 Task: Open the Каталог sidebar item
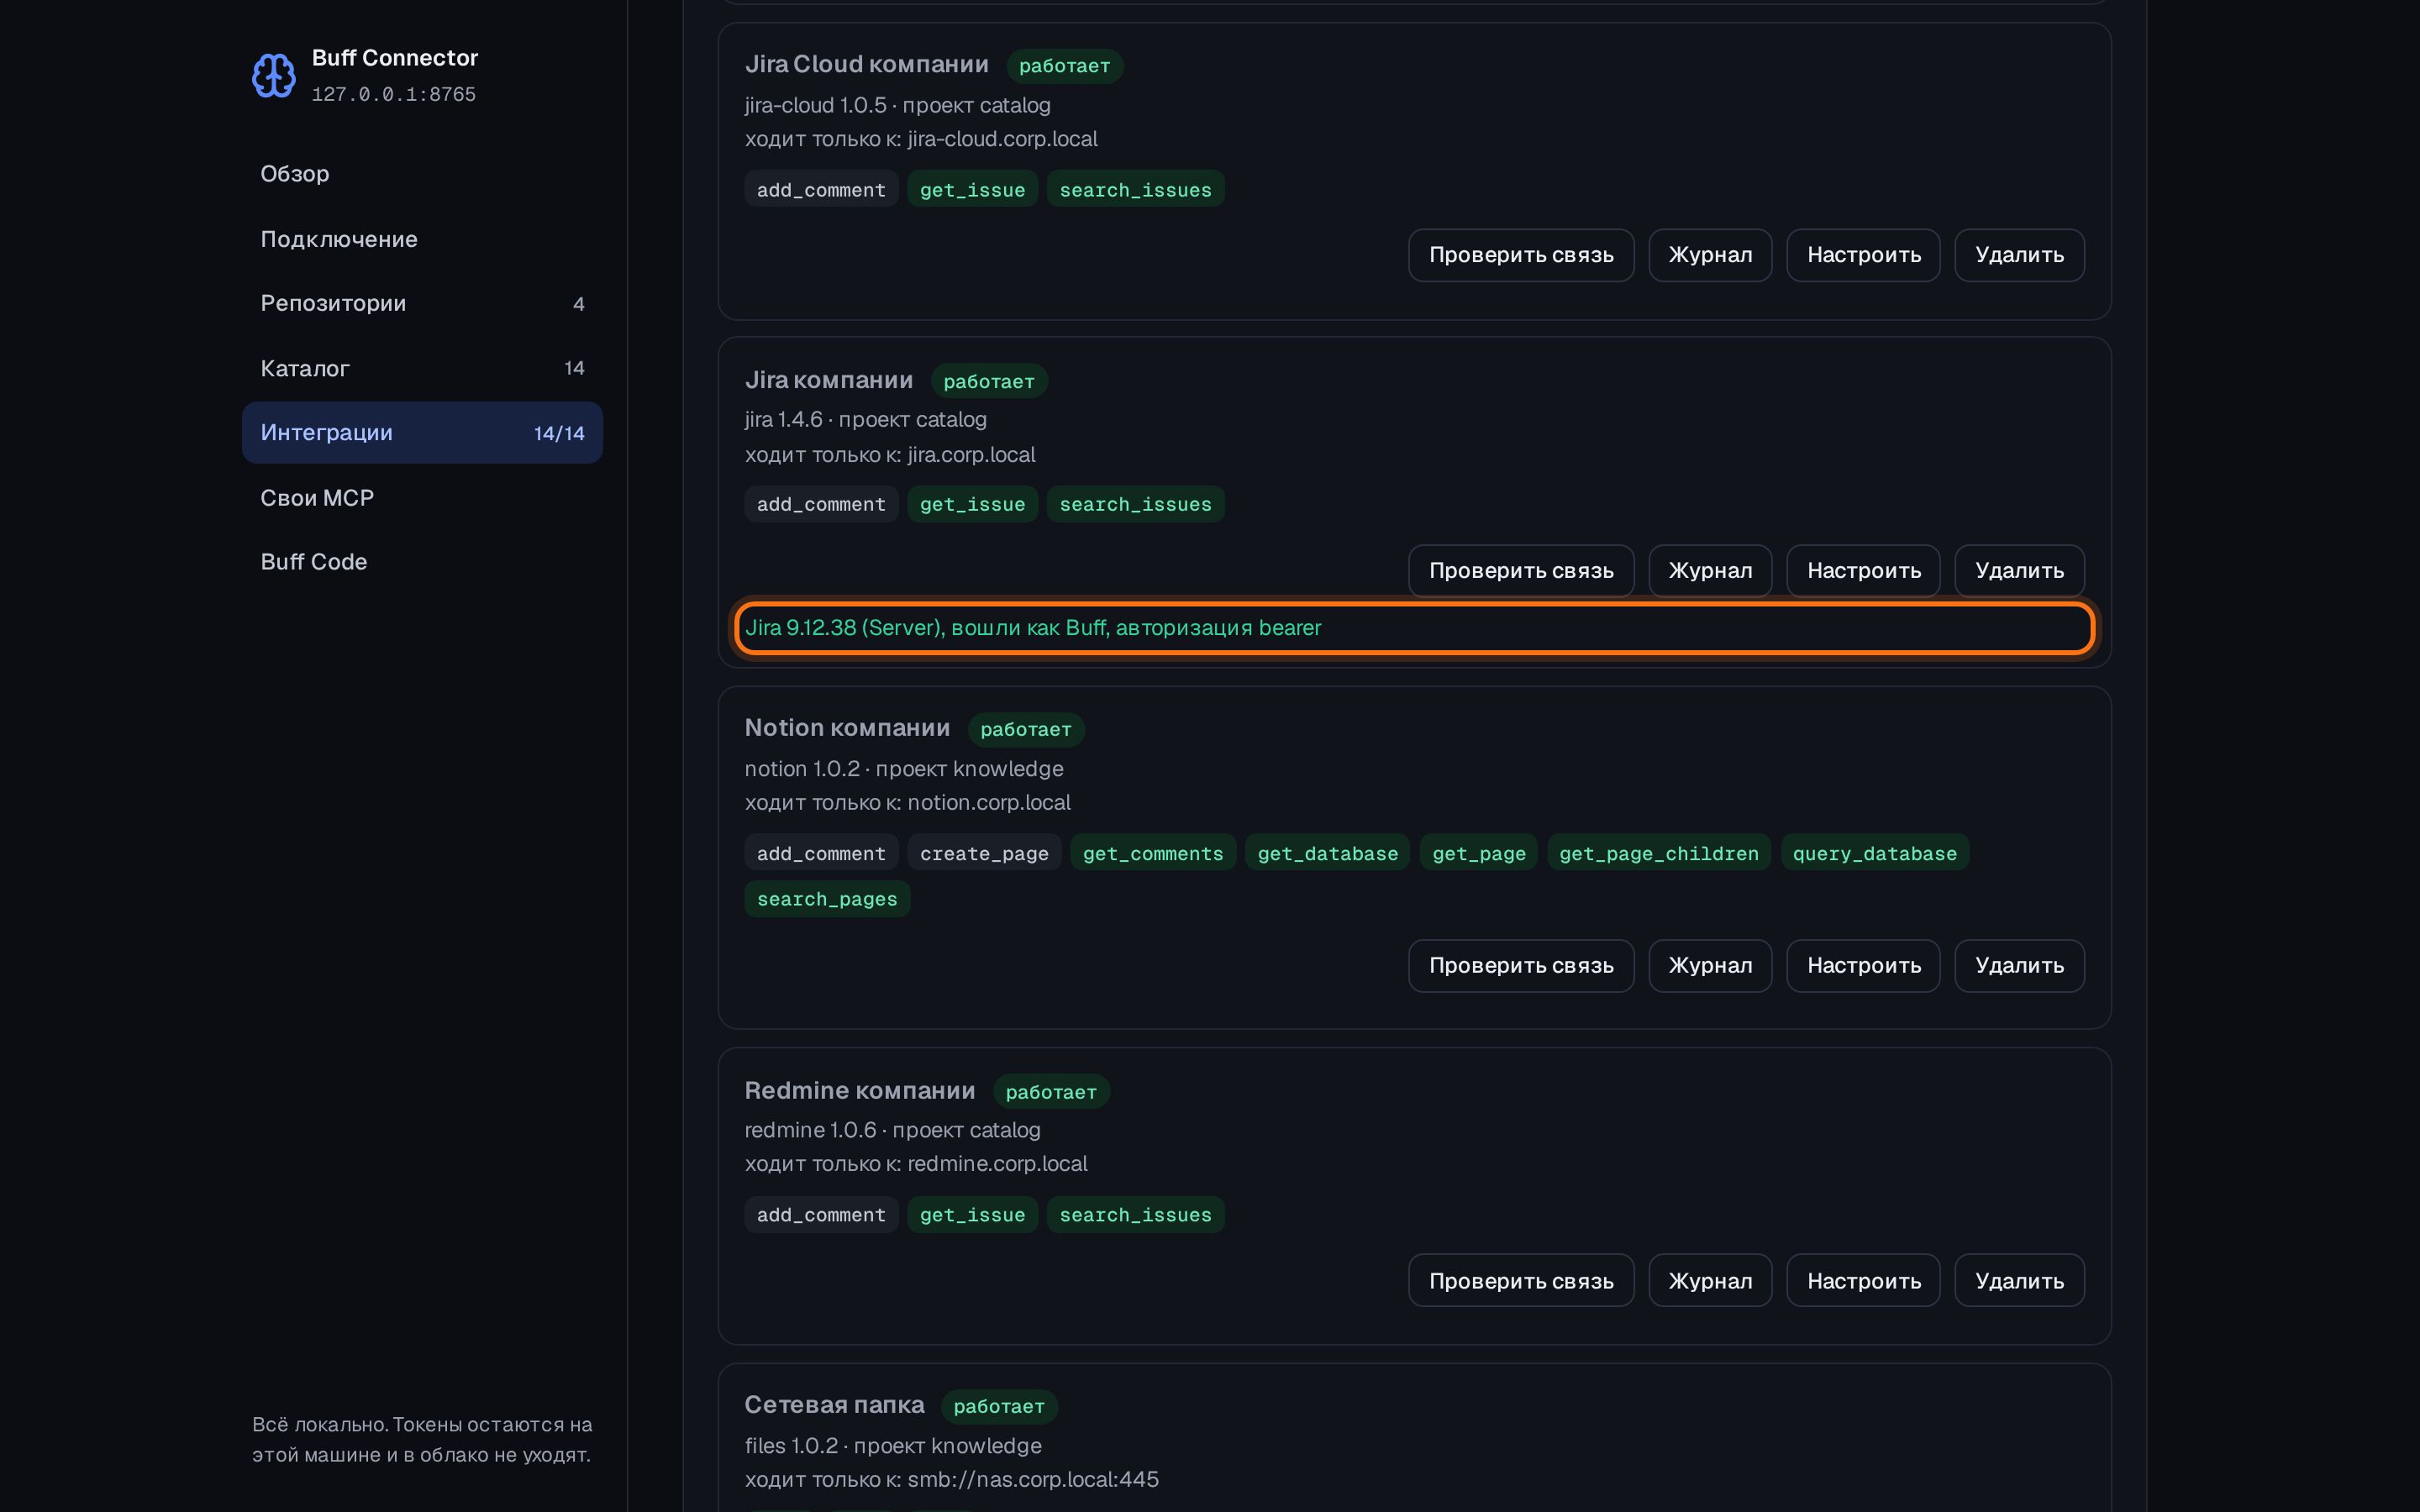[422, 368]
